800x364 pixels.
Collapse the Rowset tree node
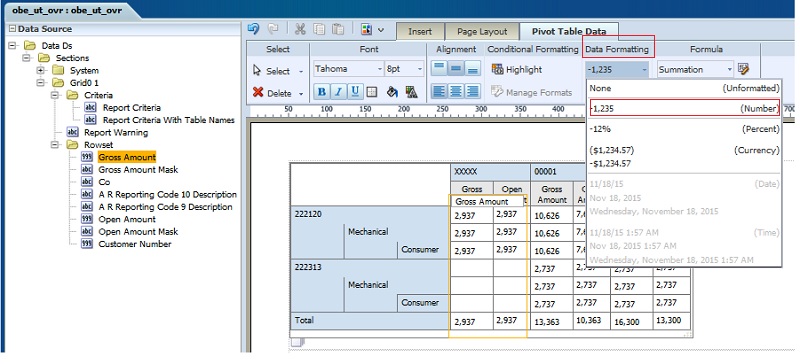pyautogui.click(x=55, y=144)
